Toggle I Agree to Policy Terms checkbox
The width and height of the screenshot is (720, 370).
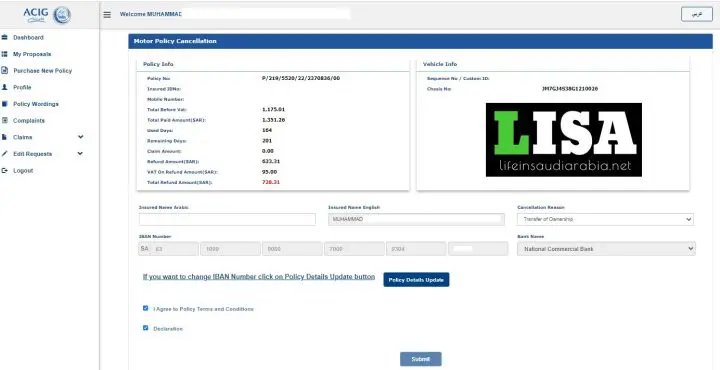pyautogui.click(x=146, y=308)
